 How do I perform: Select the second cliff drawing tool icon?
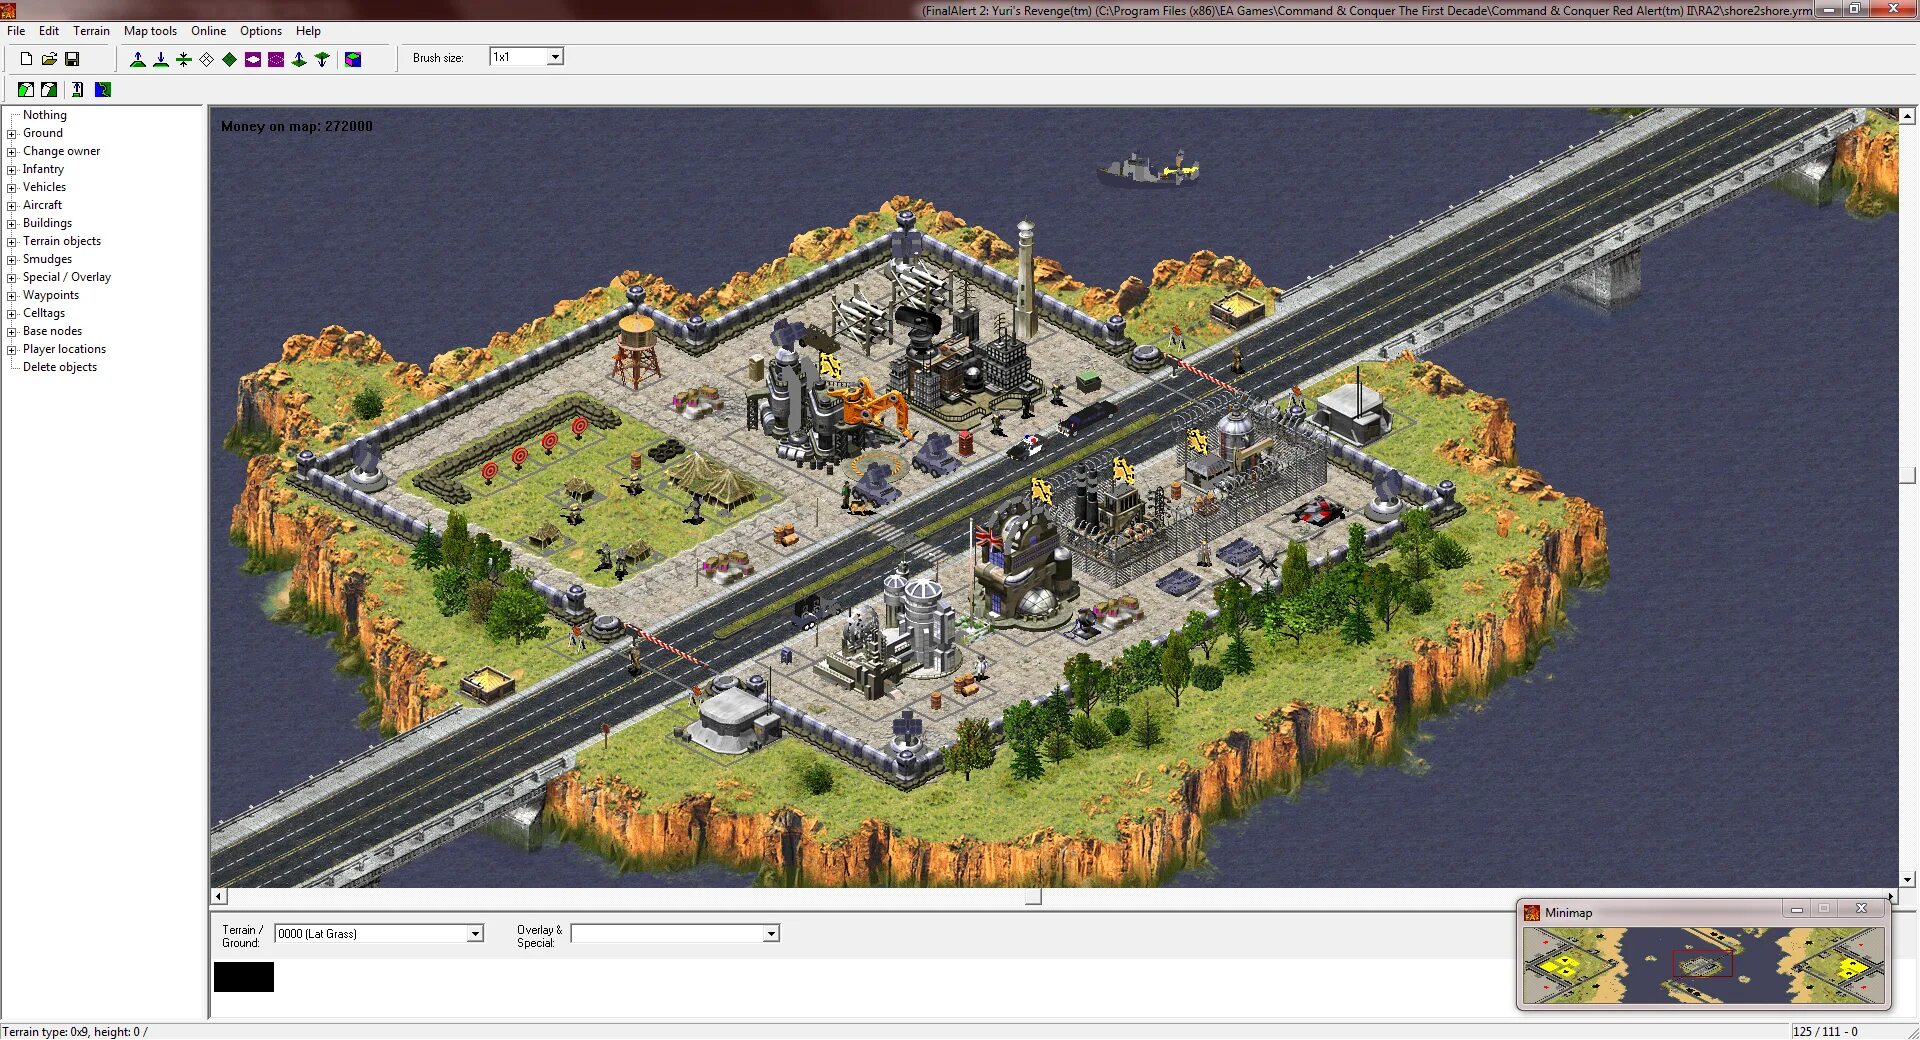49,90
